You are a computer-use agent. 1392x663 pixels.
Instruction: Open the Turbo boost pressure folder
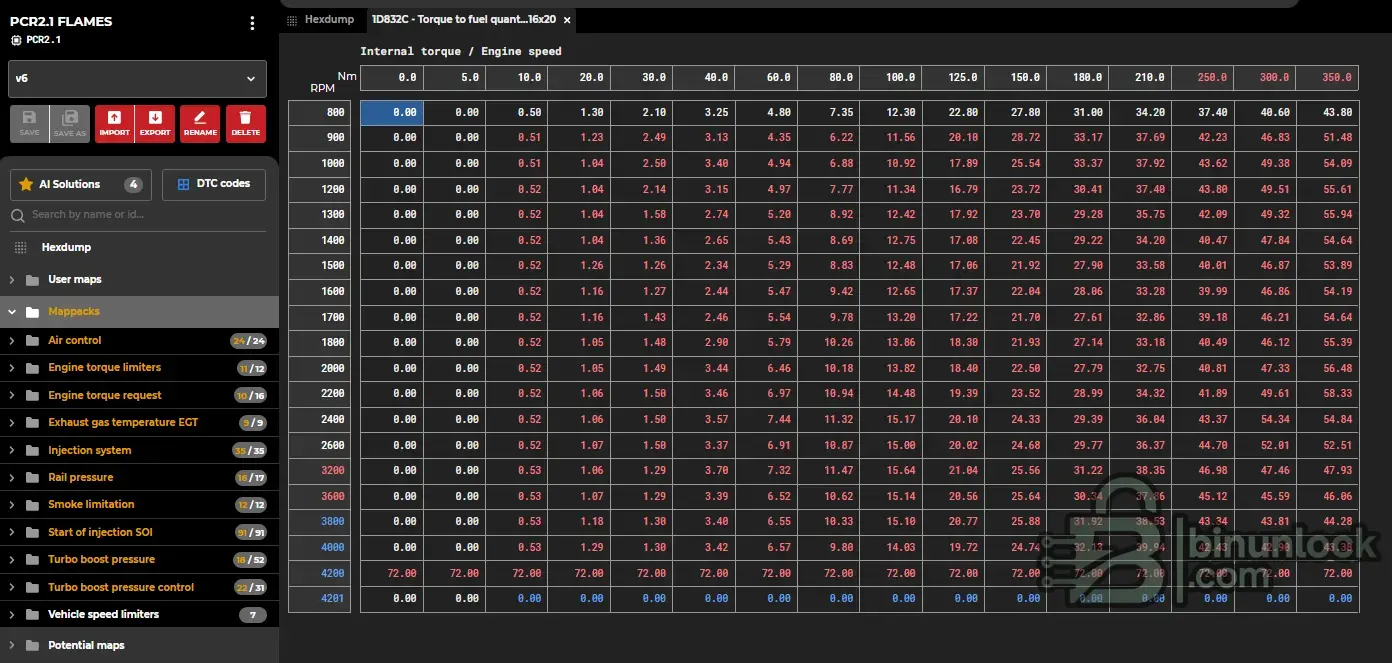[101, 560]
